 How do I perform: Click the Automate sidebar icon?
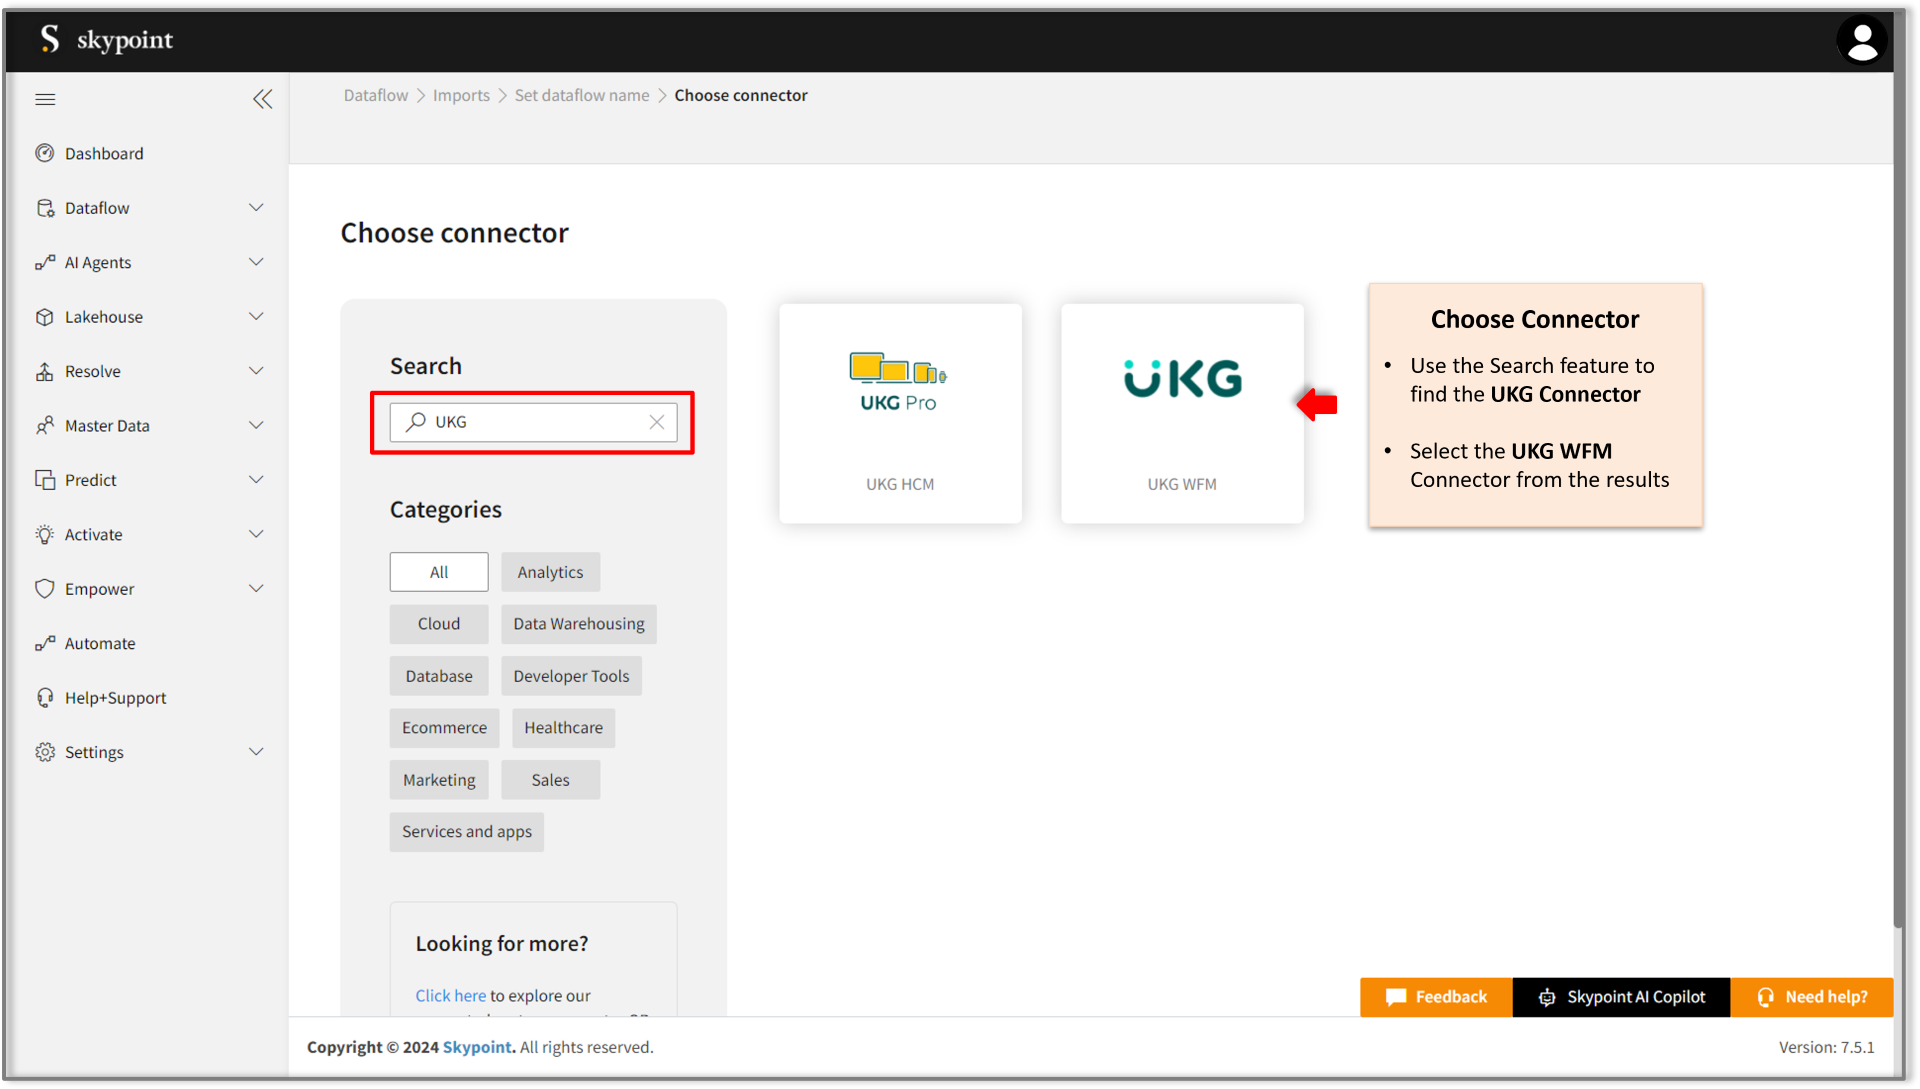tap(45, 643)
